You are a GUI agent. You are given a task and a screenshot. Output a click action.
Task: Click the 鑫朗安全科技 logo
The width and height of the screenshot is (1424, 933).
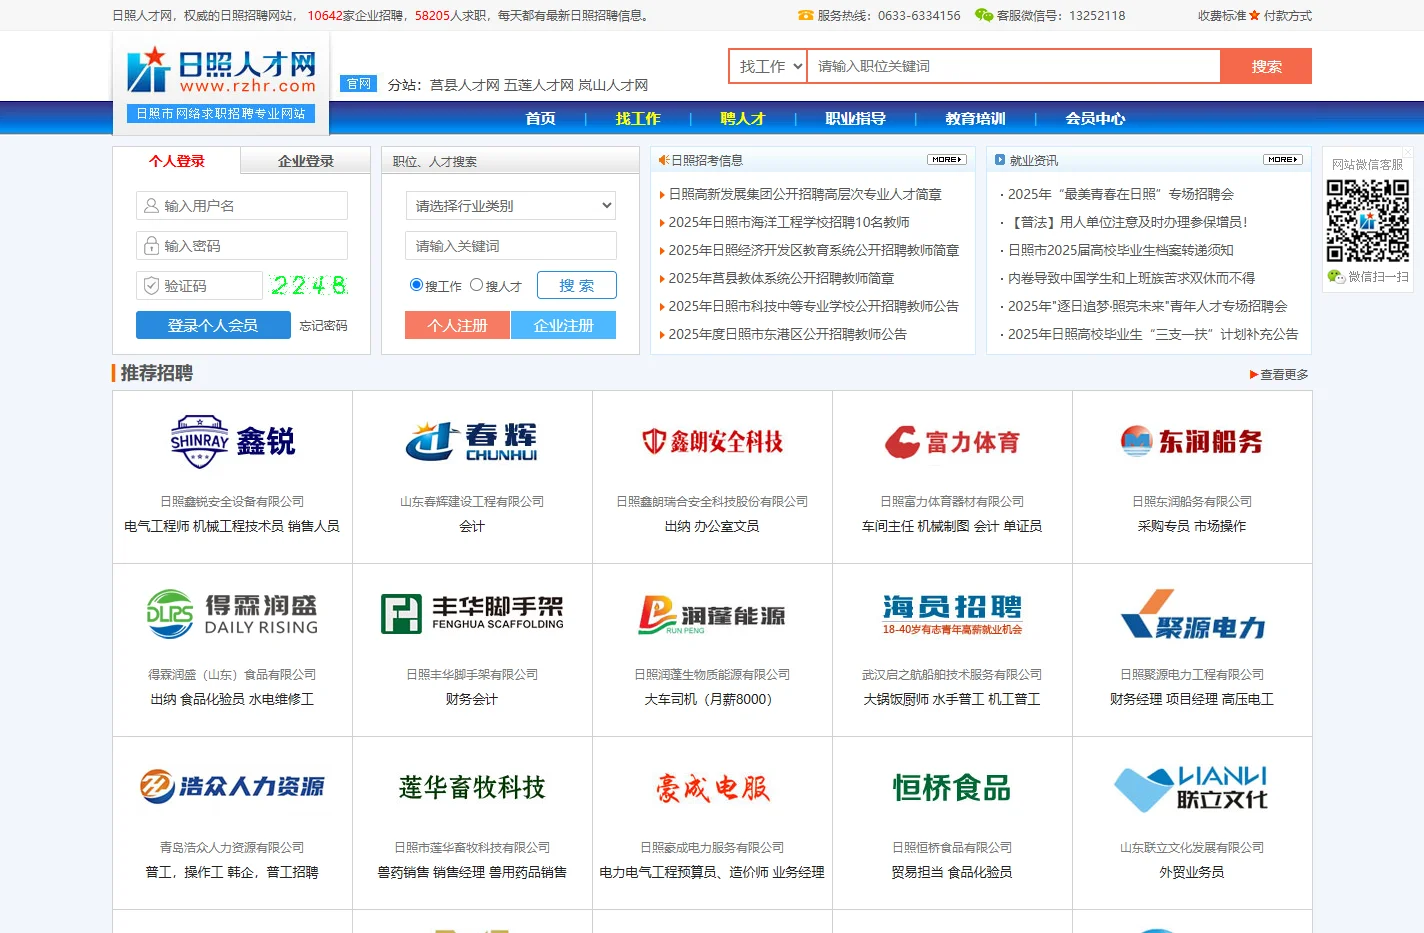tap(712, 441)
